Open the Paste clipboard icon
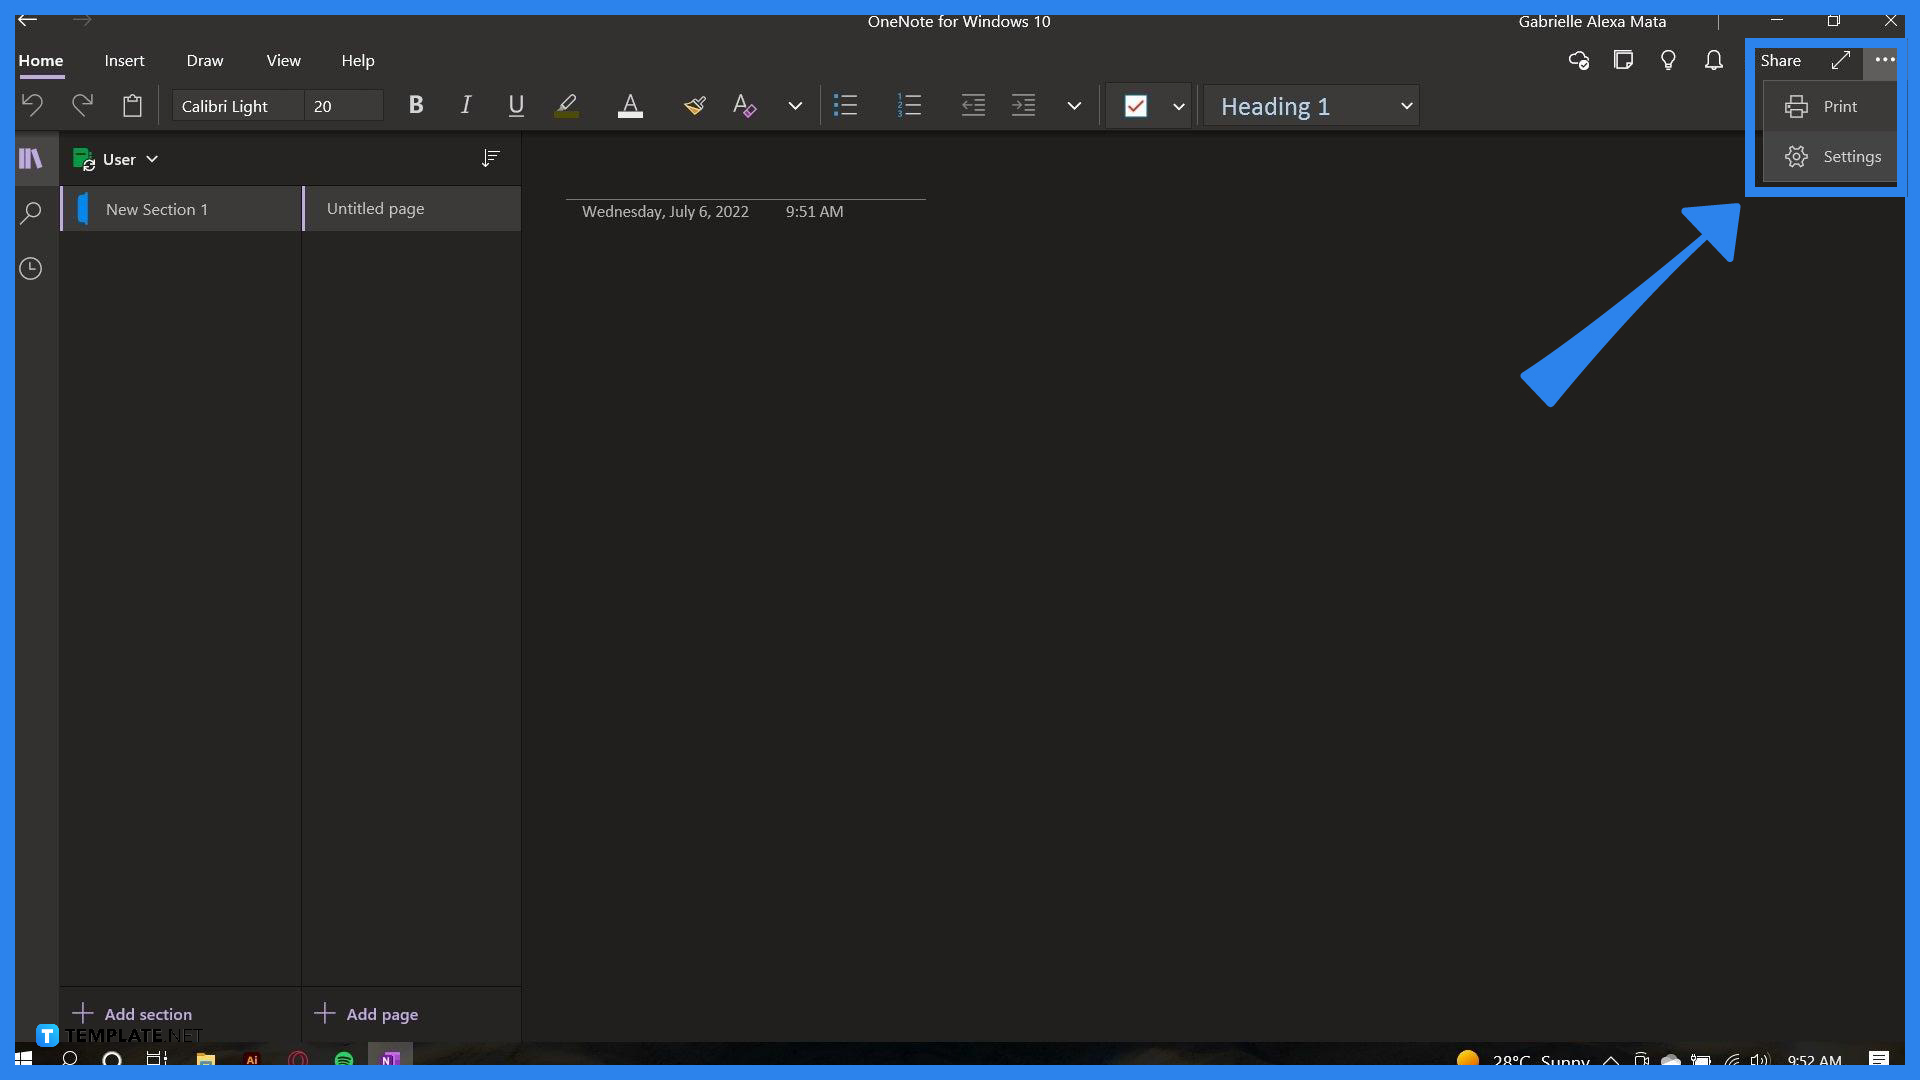The height and width of the screenshot is (1080, 1920). point(132,105)
